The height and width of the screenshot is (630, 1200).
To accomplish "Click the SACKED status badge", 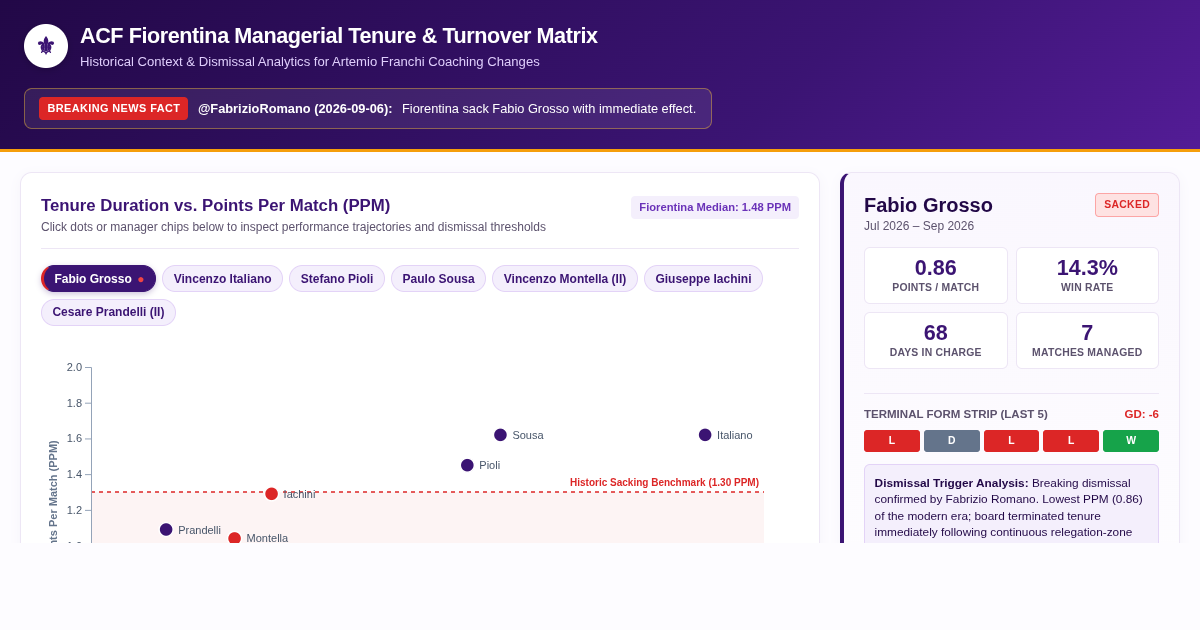I will tap(1127, 205).
